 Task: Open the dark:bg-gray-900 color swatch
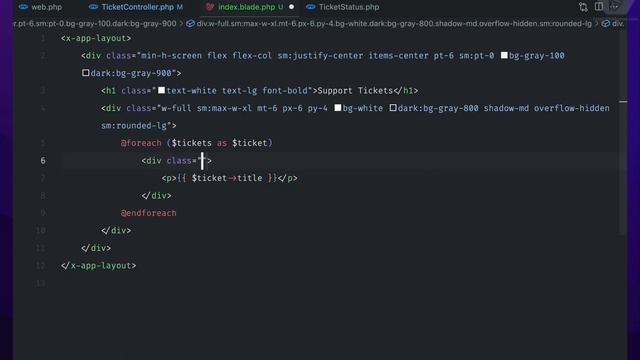85,73
